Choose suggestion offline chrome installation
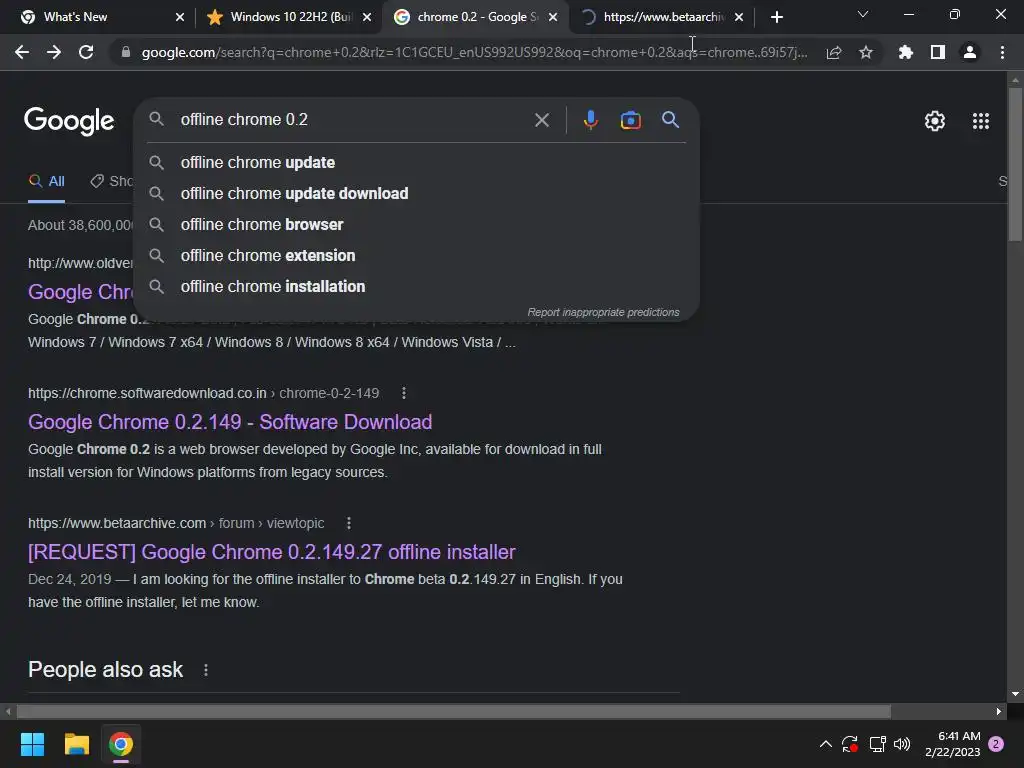The height and width of the screenshot is (768, 1024). [x=416, y=287]
